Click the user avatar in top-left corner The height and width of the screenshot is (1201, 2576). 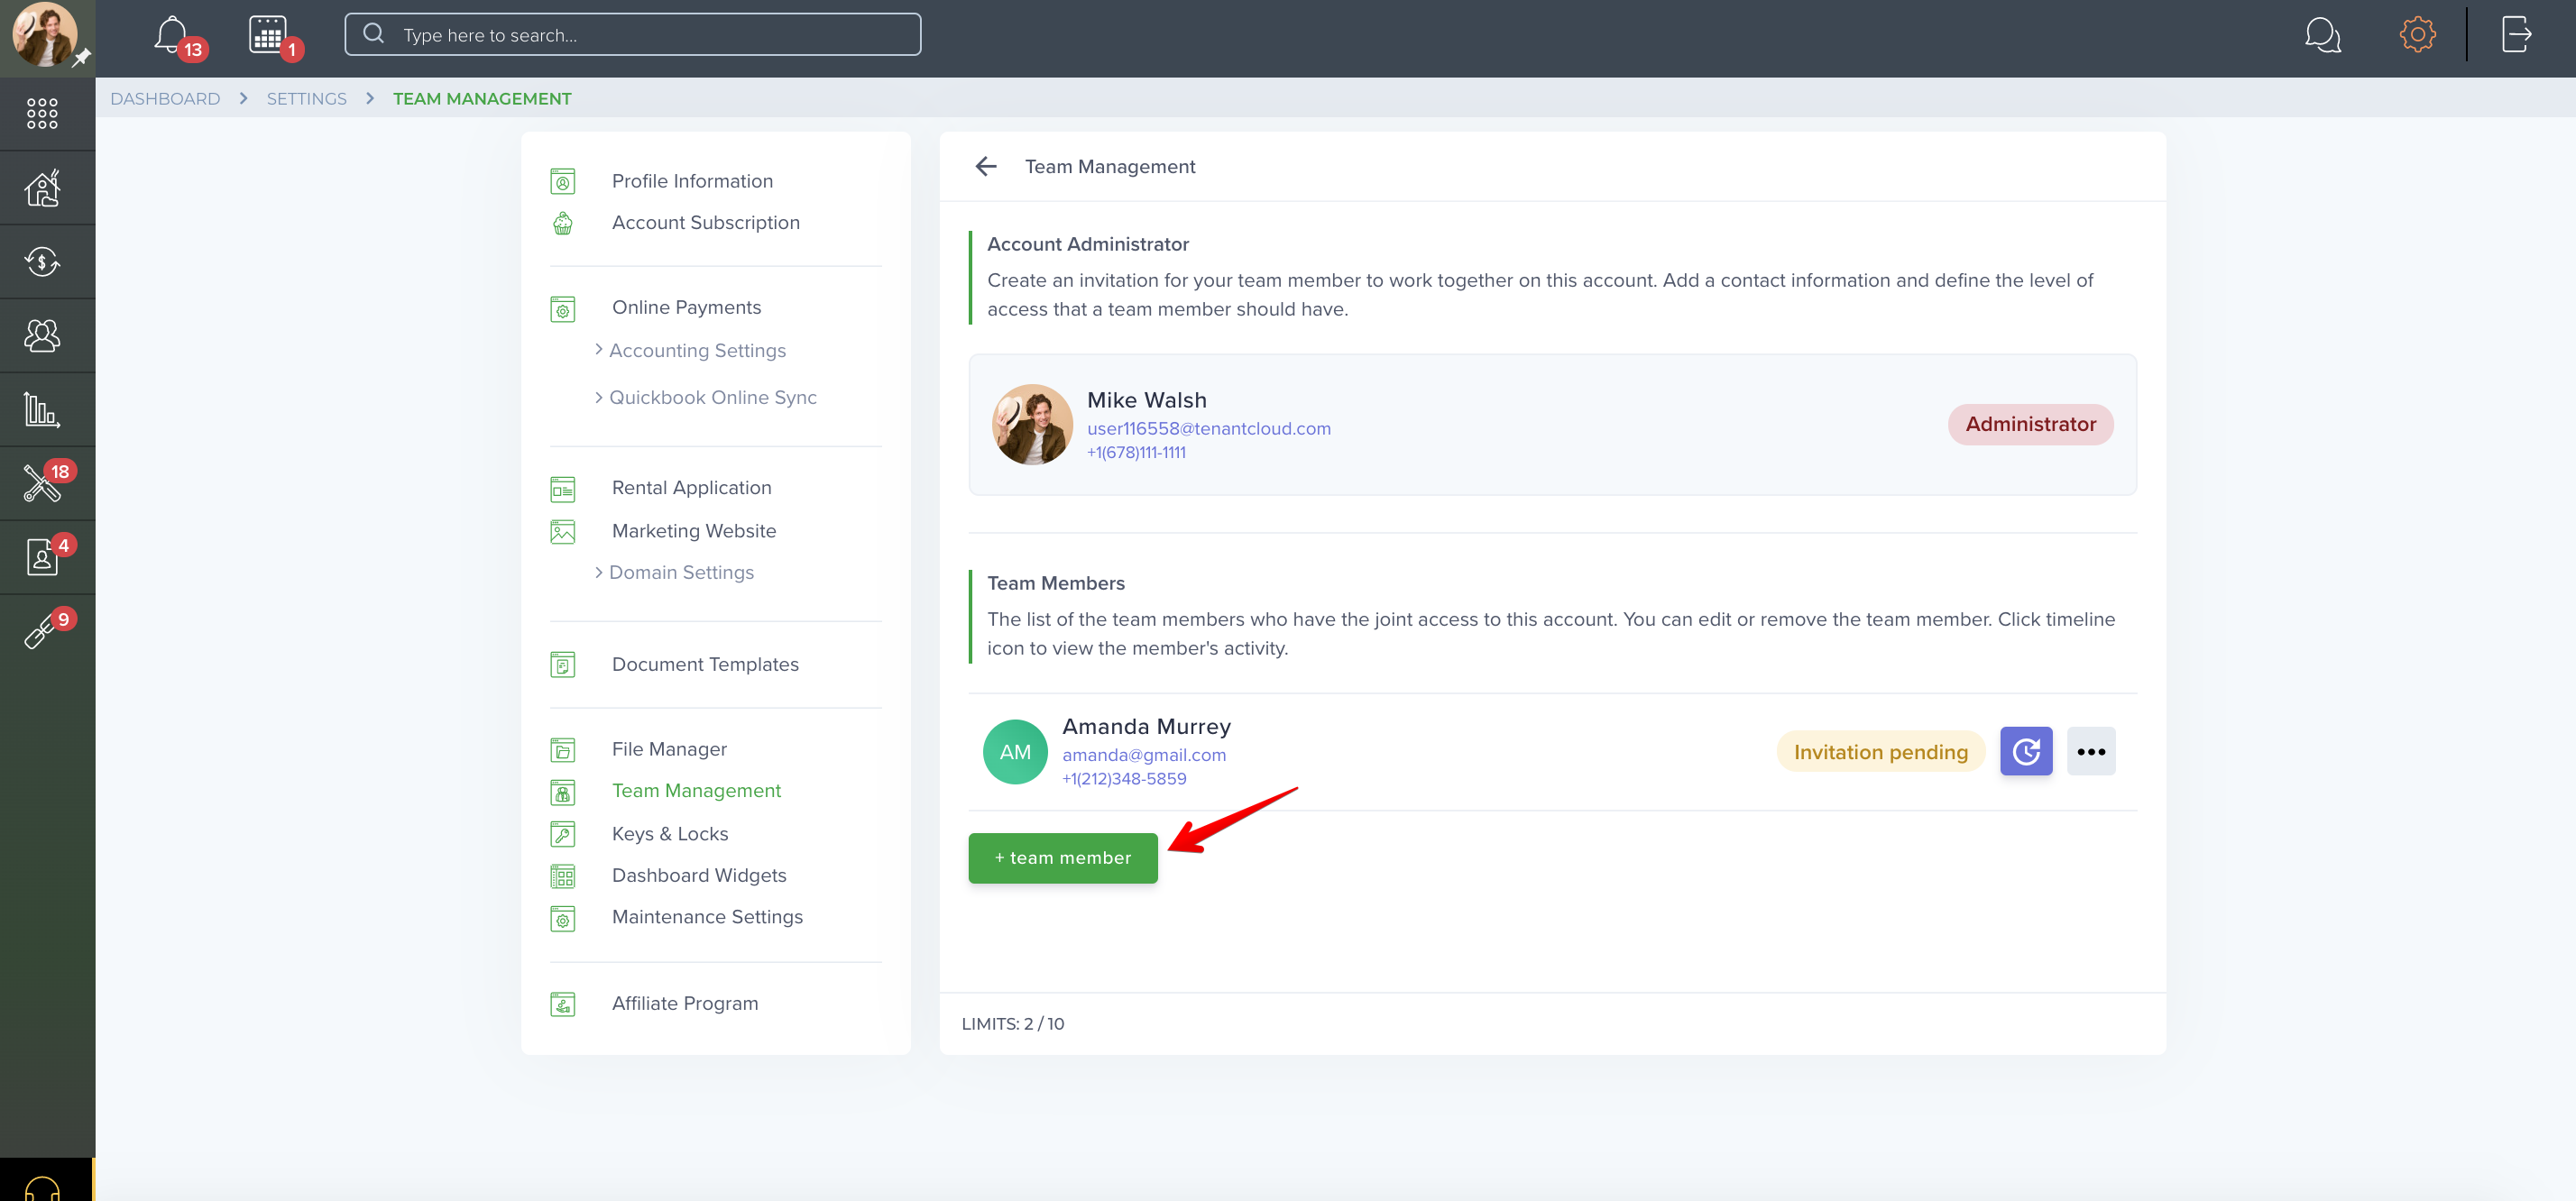[x=44, y=35]
